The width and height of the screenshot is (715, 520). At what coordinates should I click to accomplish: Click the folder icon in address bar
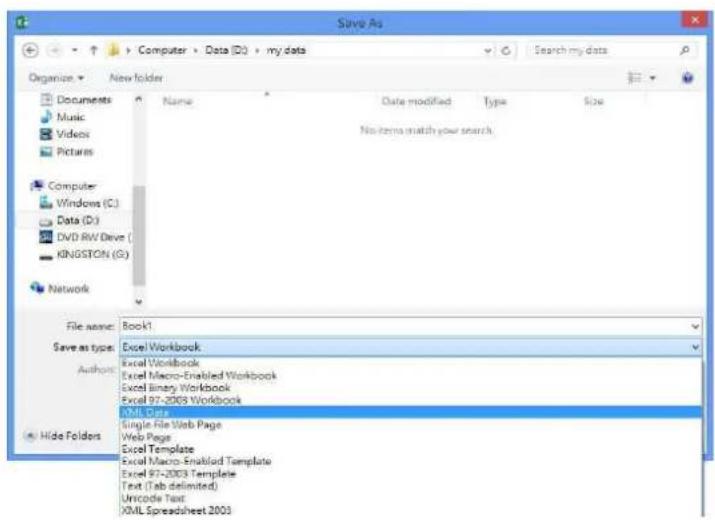point(114,50)
